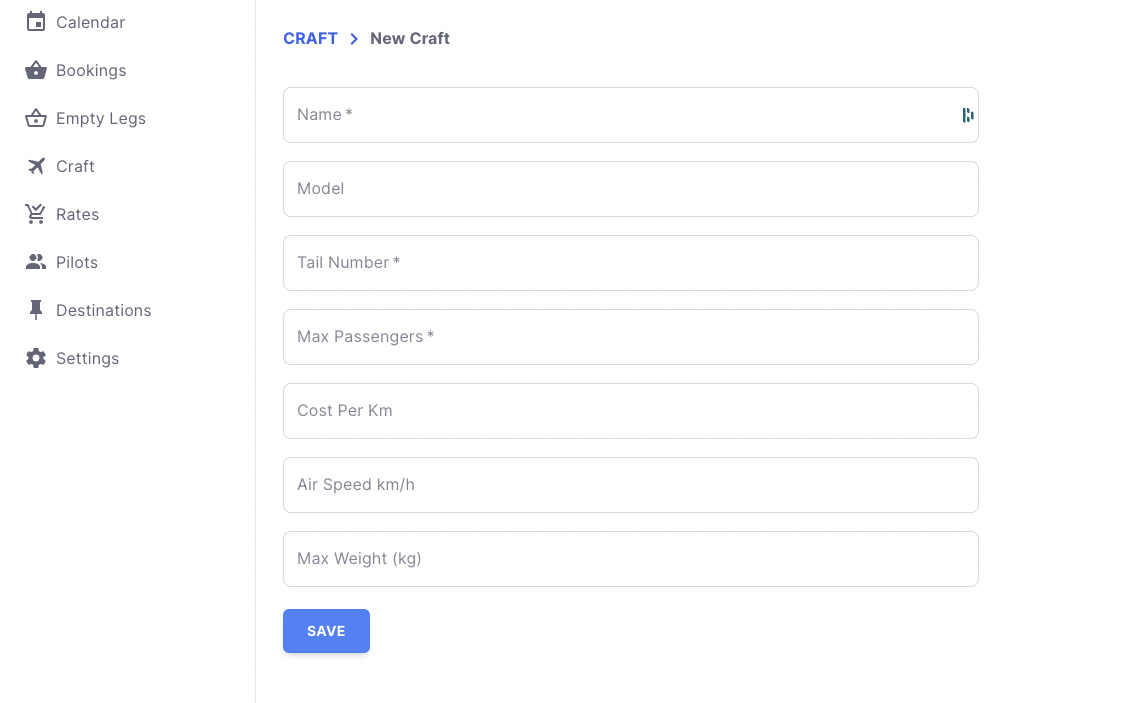Focus the Max Passengers field
This screenshot has height=703, width=1147.
point(630,337)
